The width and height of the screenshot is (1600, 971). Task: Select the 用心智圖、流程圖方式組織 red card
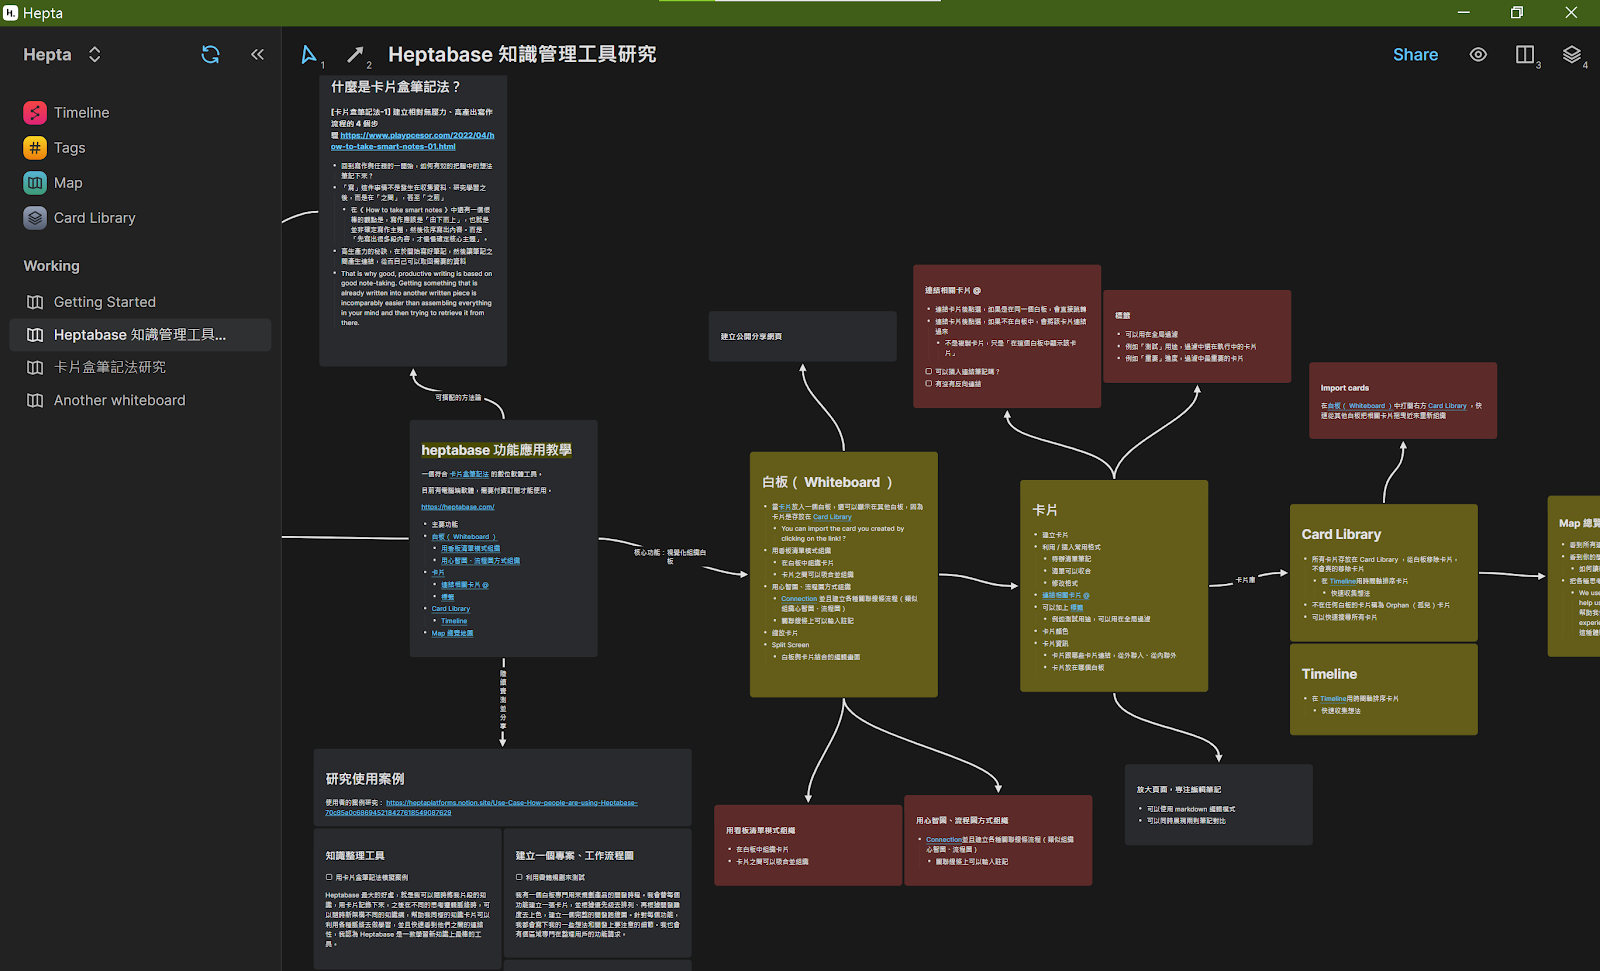click(998, 840)
